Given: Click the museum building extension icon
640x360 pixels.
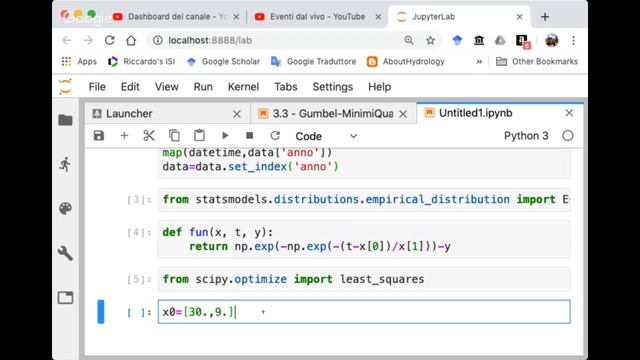Looking at the screenshot, I should click(479, 40).
